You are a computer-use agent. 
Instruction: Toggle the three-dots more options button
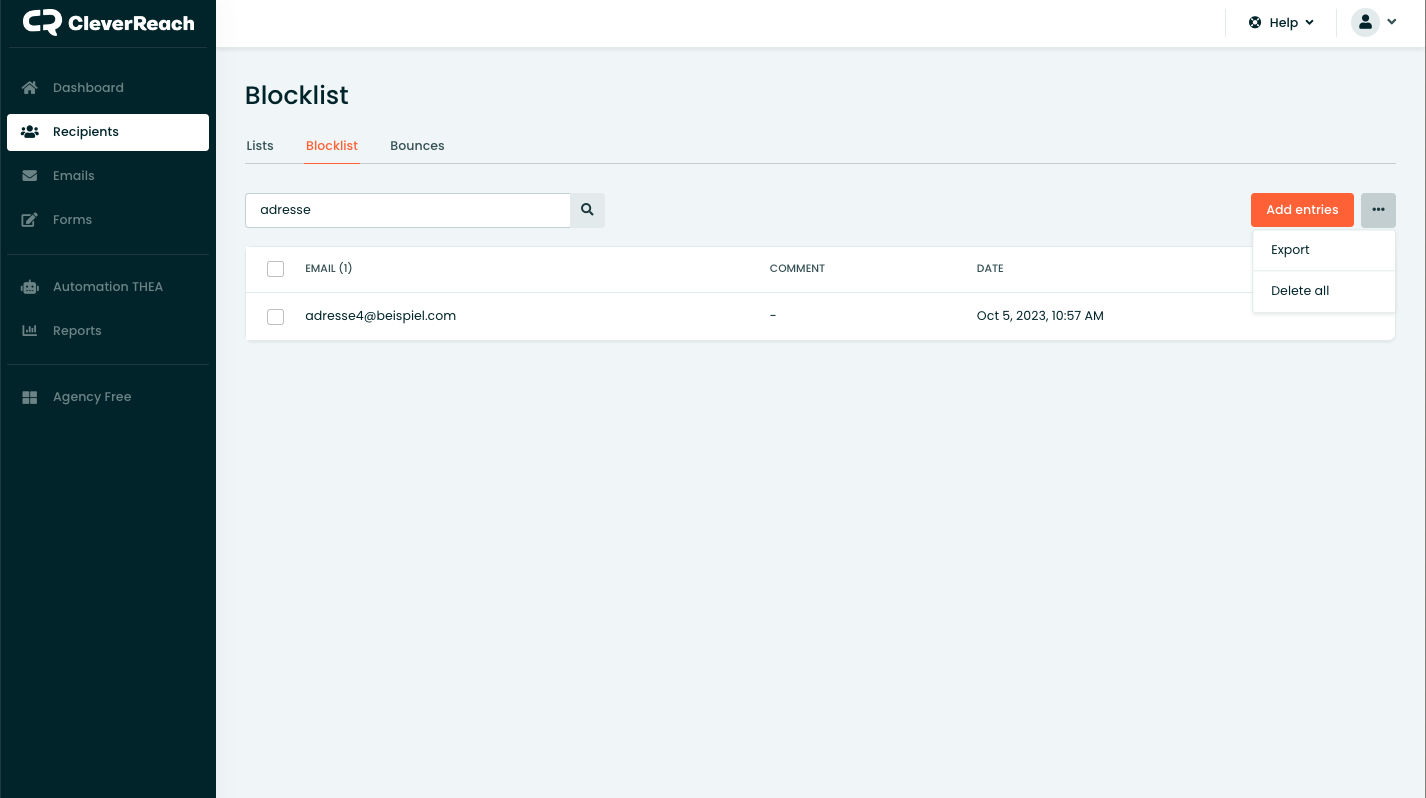(1378, 210)
